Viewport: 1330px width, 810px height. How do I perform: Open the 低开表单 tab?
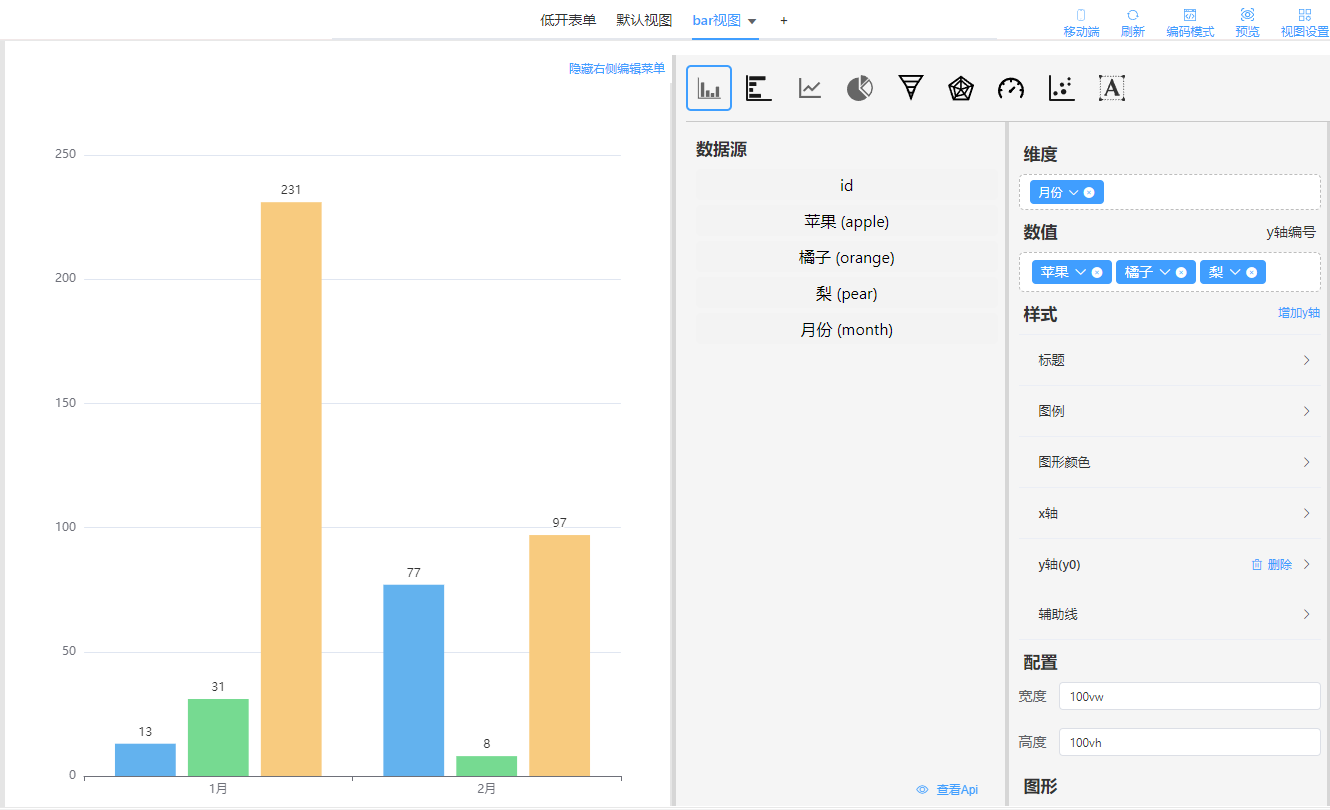click(568, 20)
